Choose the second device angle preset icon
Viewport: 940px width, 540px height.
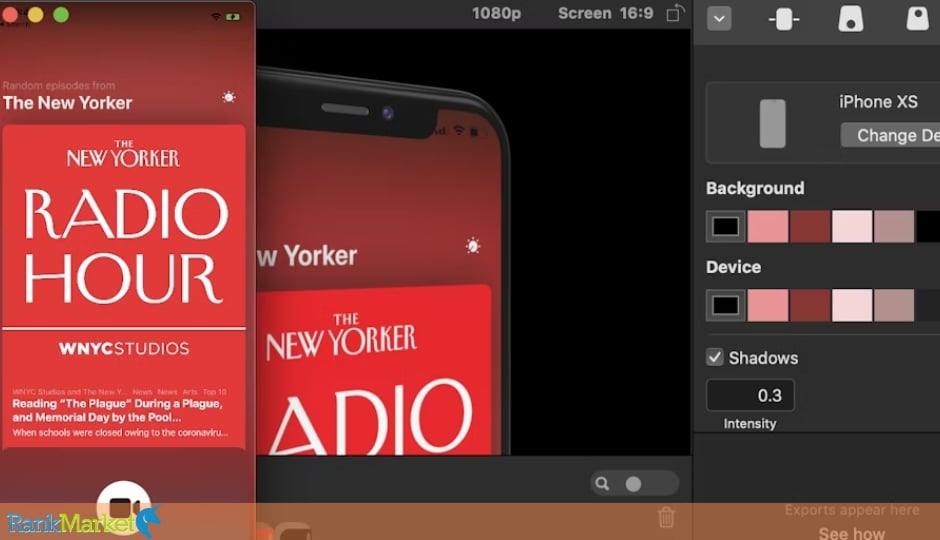(x=851, y=19)
